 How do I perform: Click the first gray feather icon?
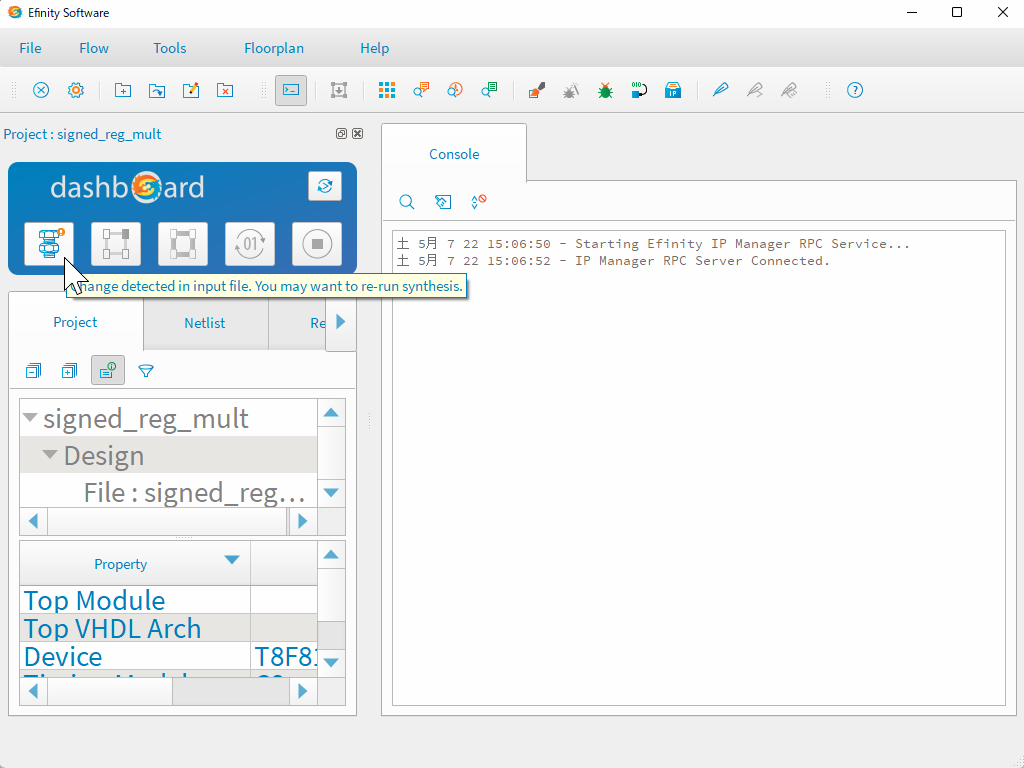pyautogui.click(x=755, y=90)
